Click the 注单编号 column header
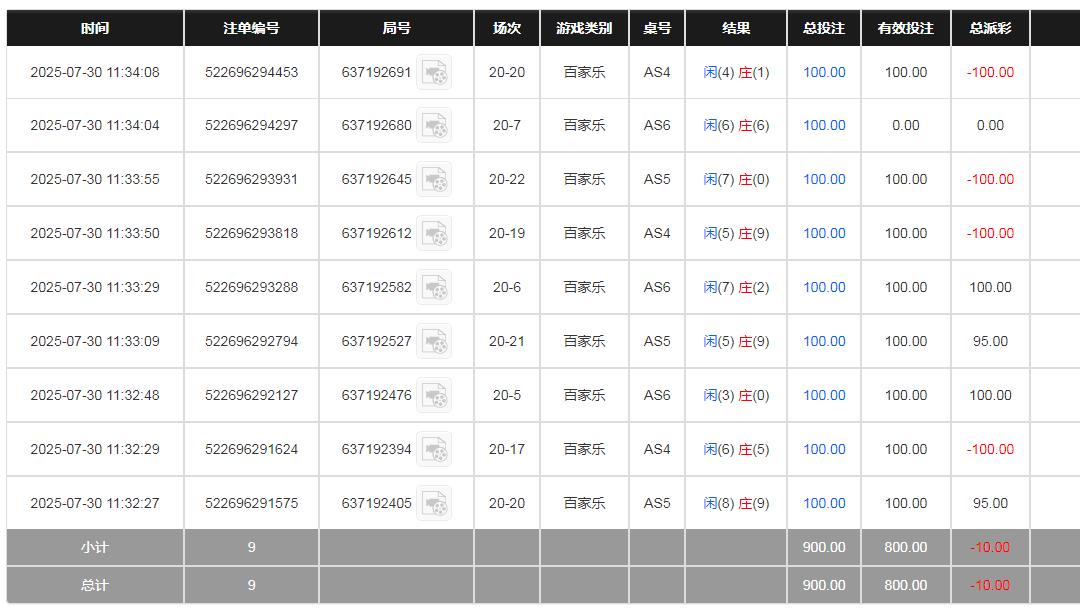 coord(251,29)
